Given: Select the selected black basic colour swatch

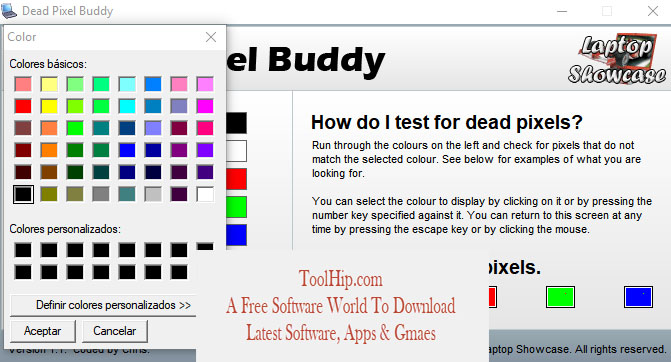Looking at the screenshot, I should pos(23,194).
